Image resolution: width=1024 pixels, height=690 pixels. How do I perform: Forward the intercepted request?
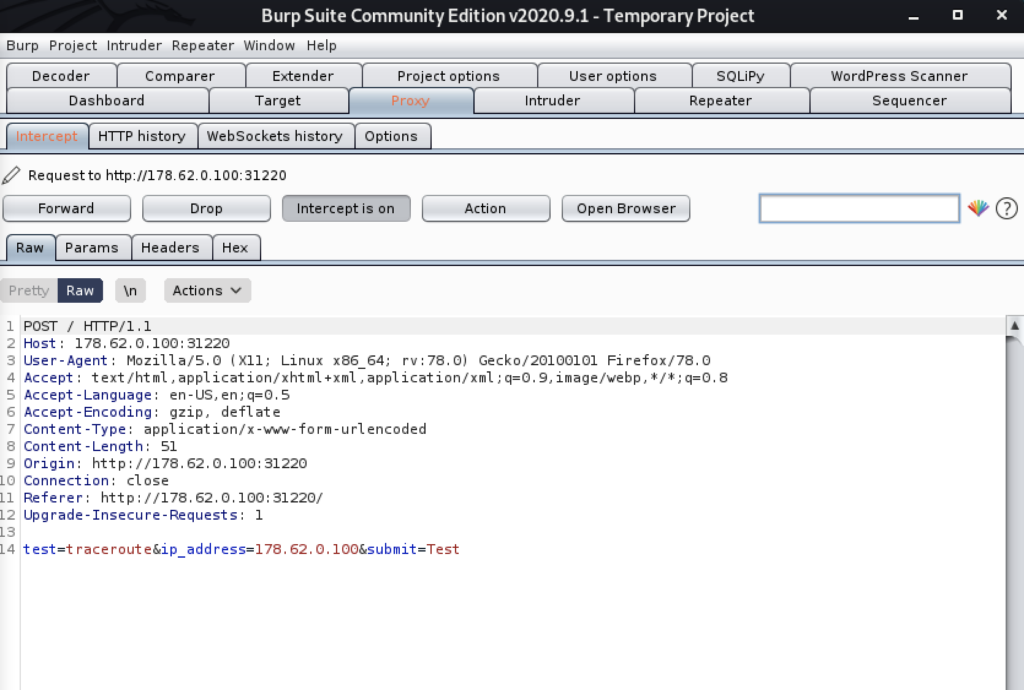66,208
